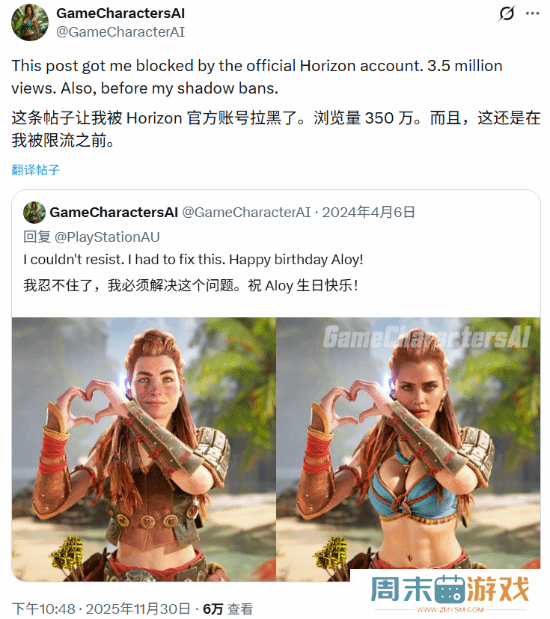This screenshot has height=619, width=550.
Task: Open the three-dot more options menu
Action: tap(532, 13)
